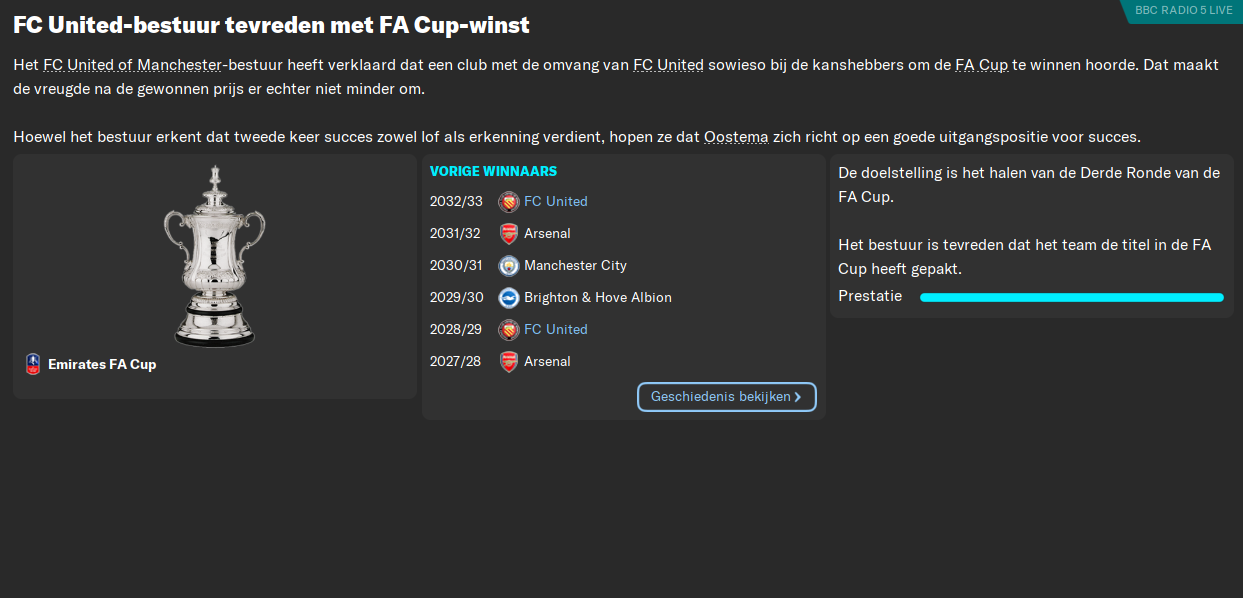
Task: Click the FC United badge for 2028/29
Action: (508, 329)
